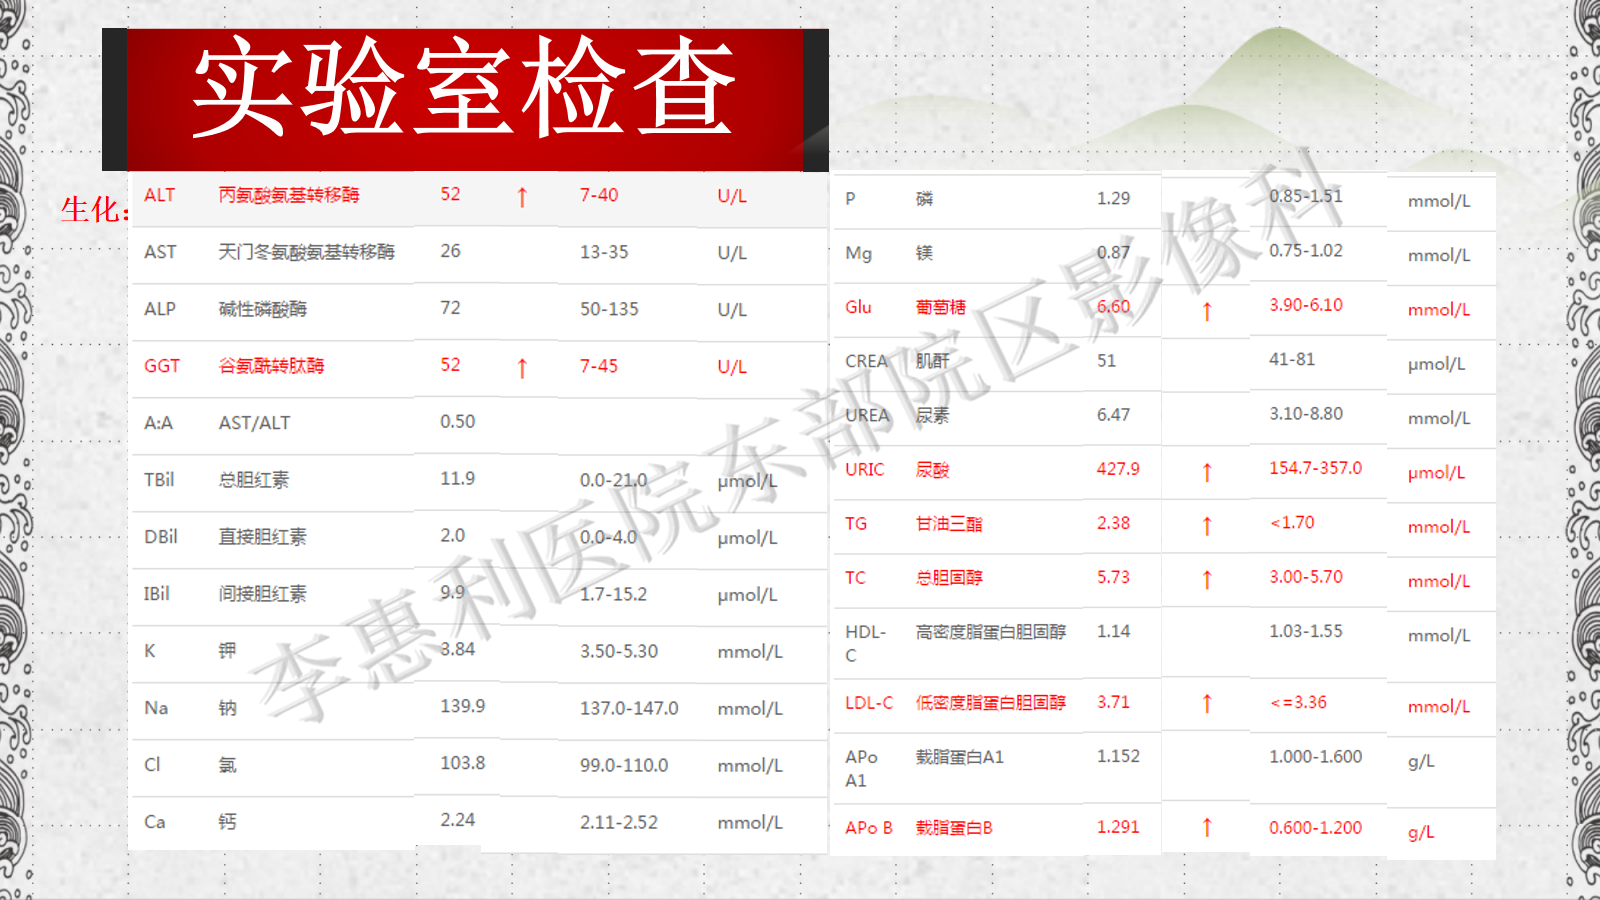Click the 谷氨酰转肽酶 test name
This screenshot has height=900, width=1600.
pos(272,366)
